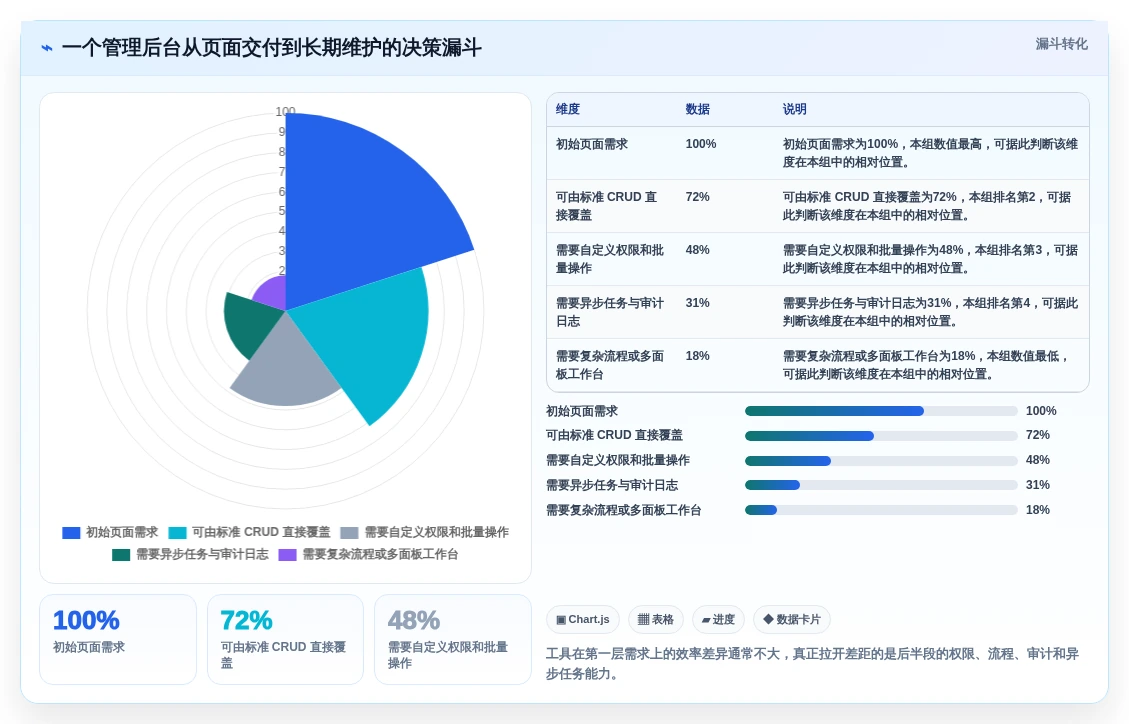Toggle the 需要自定义权限和批量操作 legend swatch
The width and height of the screenshot is (1129, 724).
pyautogui.click(x=349, y=533)
